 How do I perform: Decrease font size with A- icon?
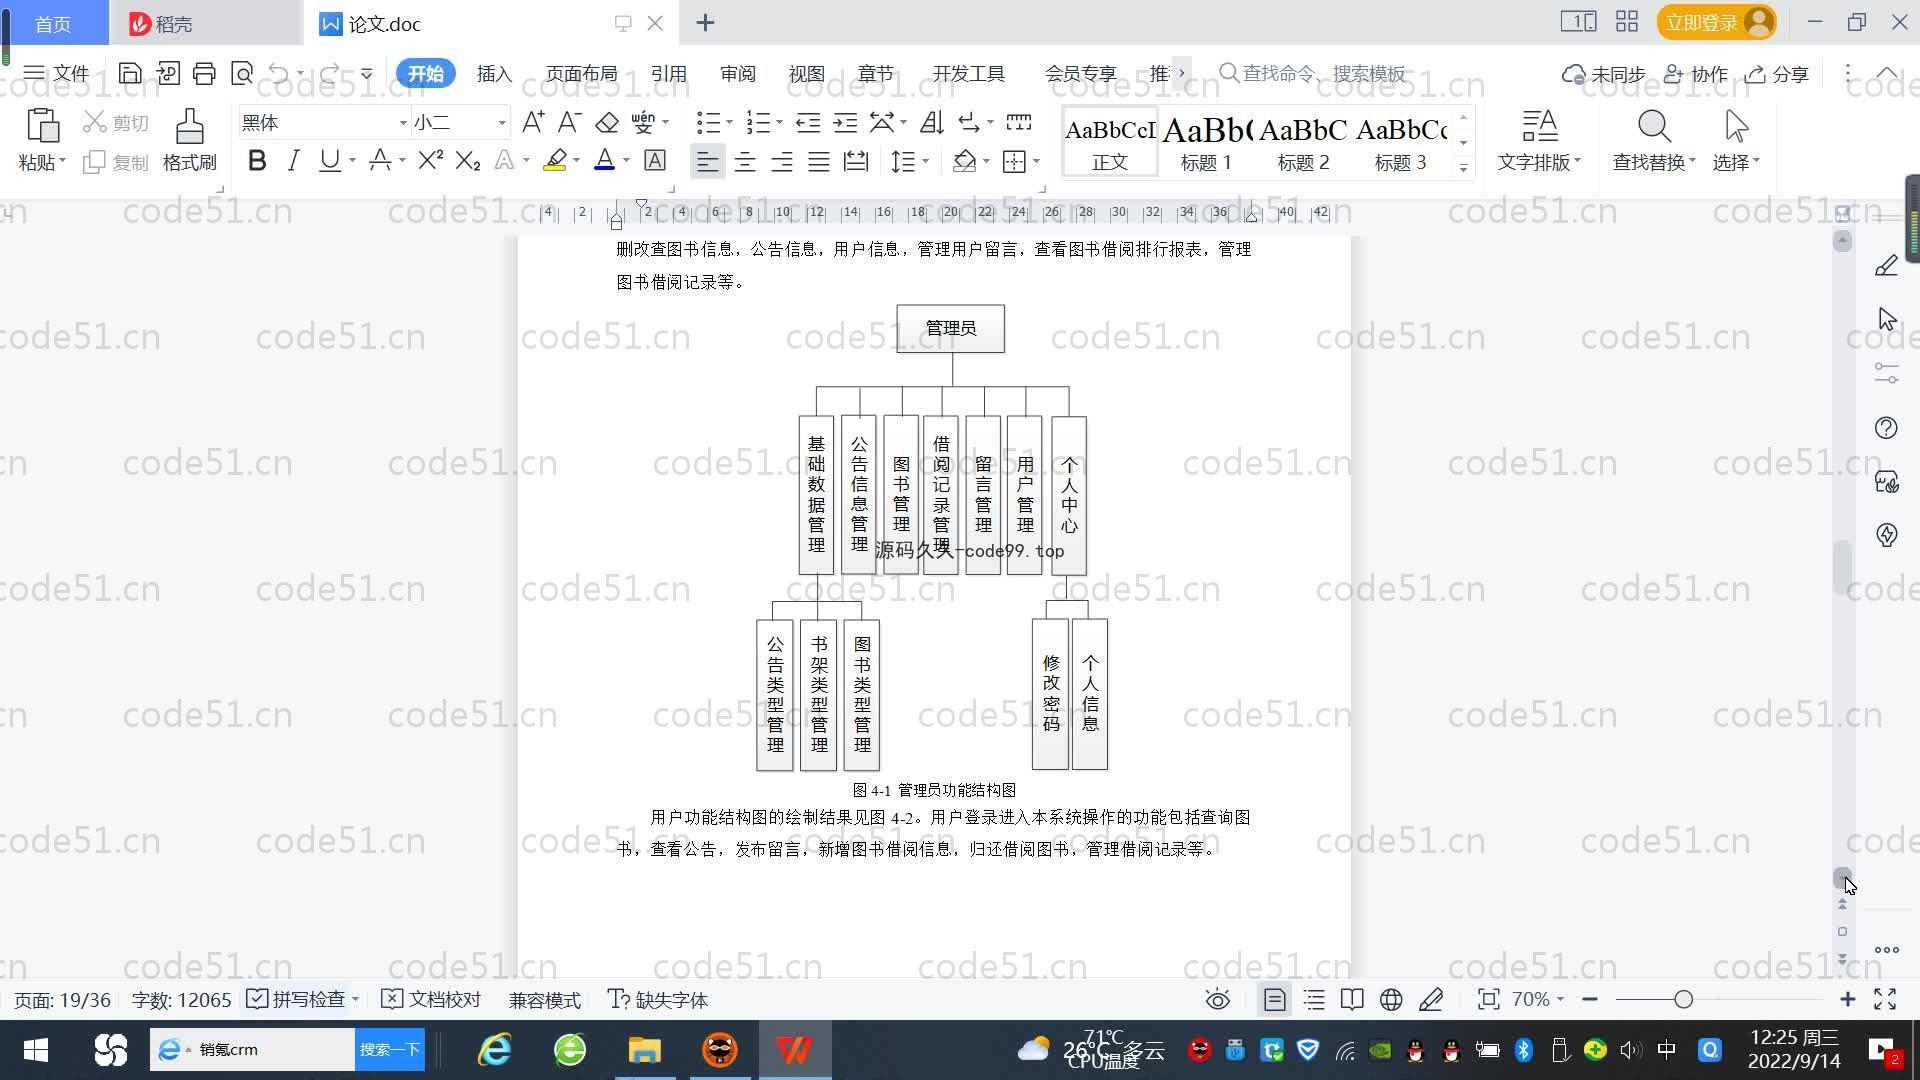point(569,122)
